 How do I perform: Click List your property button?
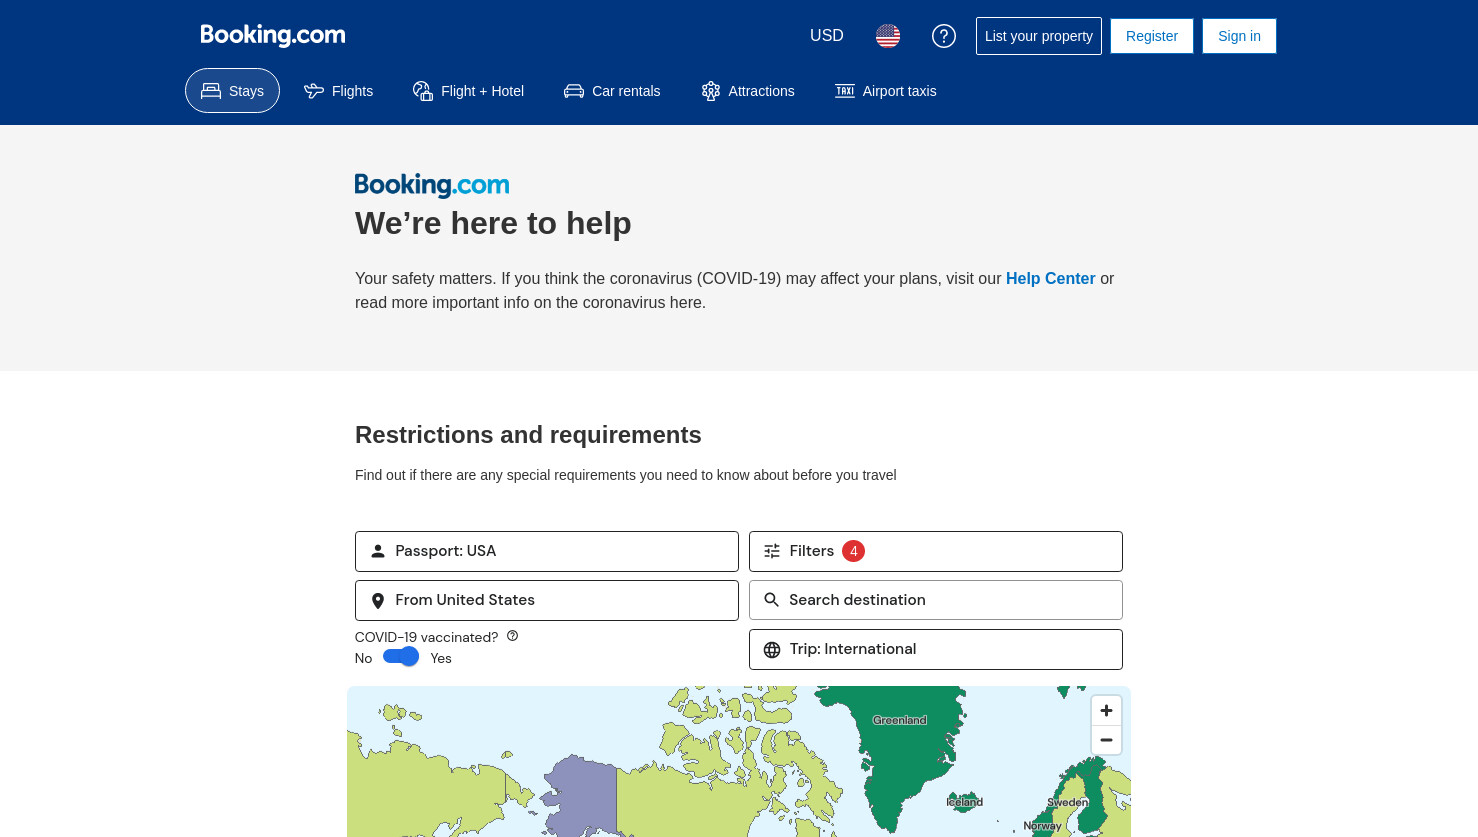click(1039, 36)
